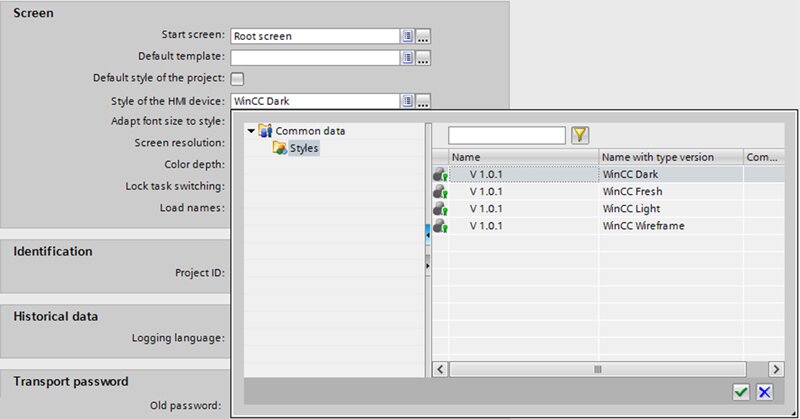Sort by Name with type version column
800x419 pixels.
coord(670,157)
